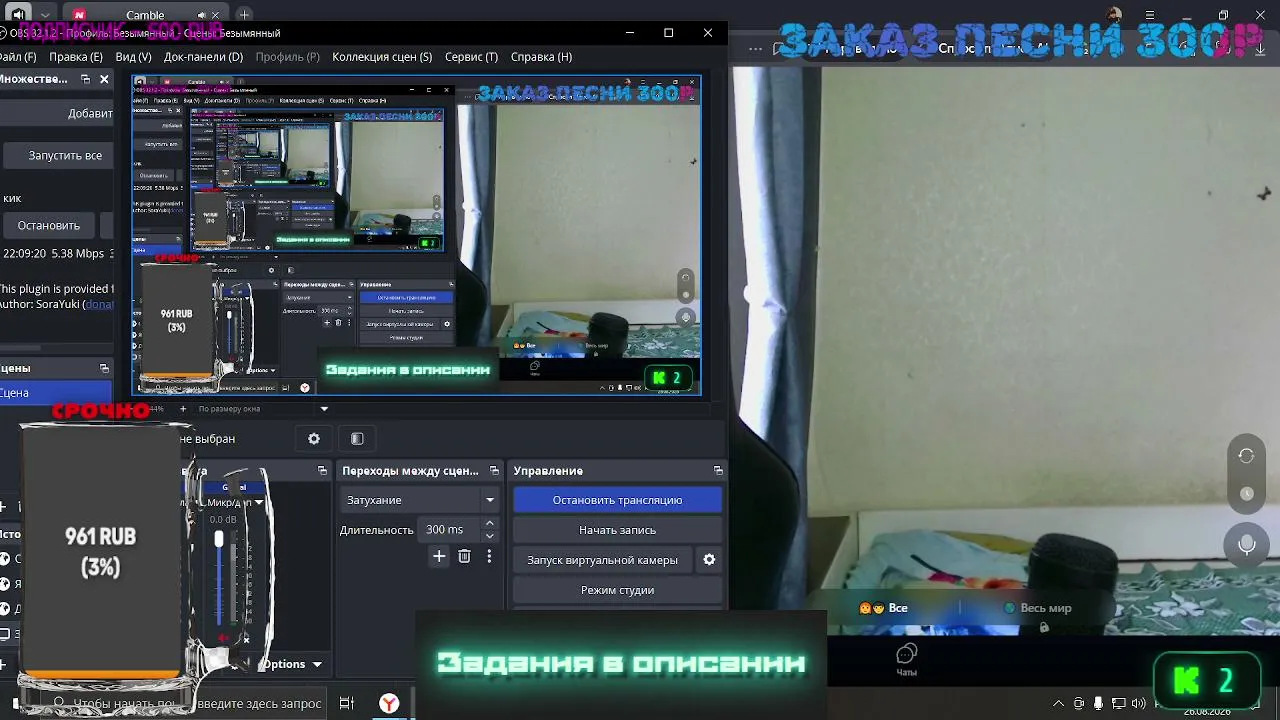Select the Сцена item in scenes list

55,393
